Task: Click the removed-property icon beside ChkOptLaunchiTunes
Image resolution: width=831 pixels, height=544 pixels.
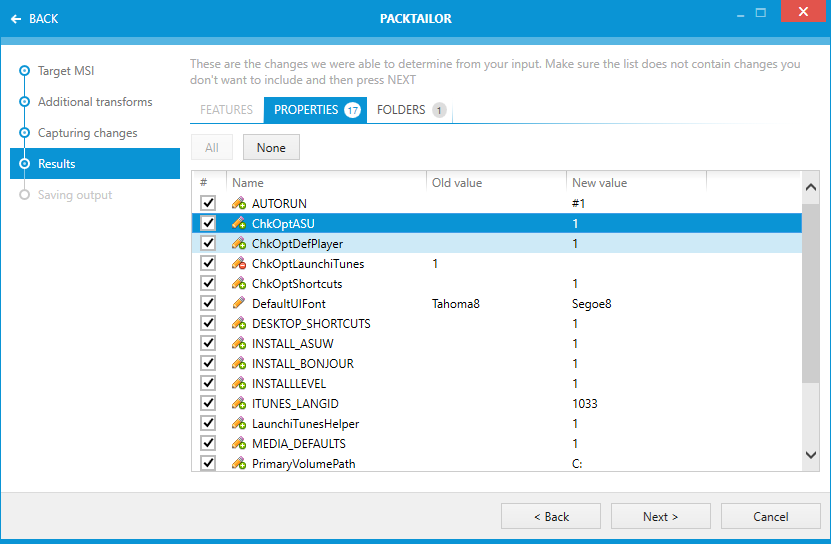Action: pos(238,263)
